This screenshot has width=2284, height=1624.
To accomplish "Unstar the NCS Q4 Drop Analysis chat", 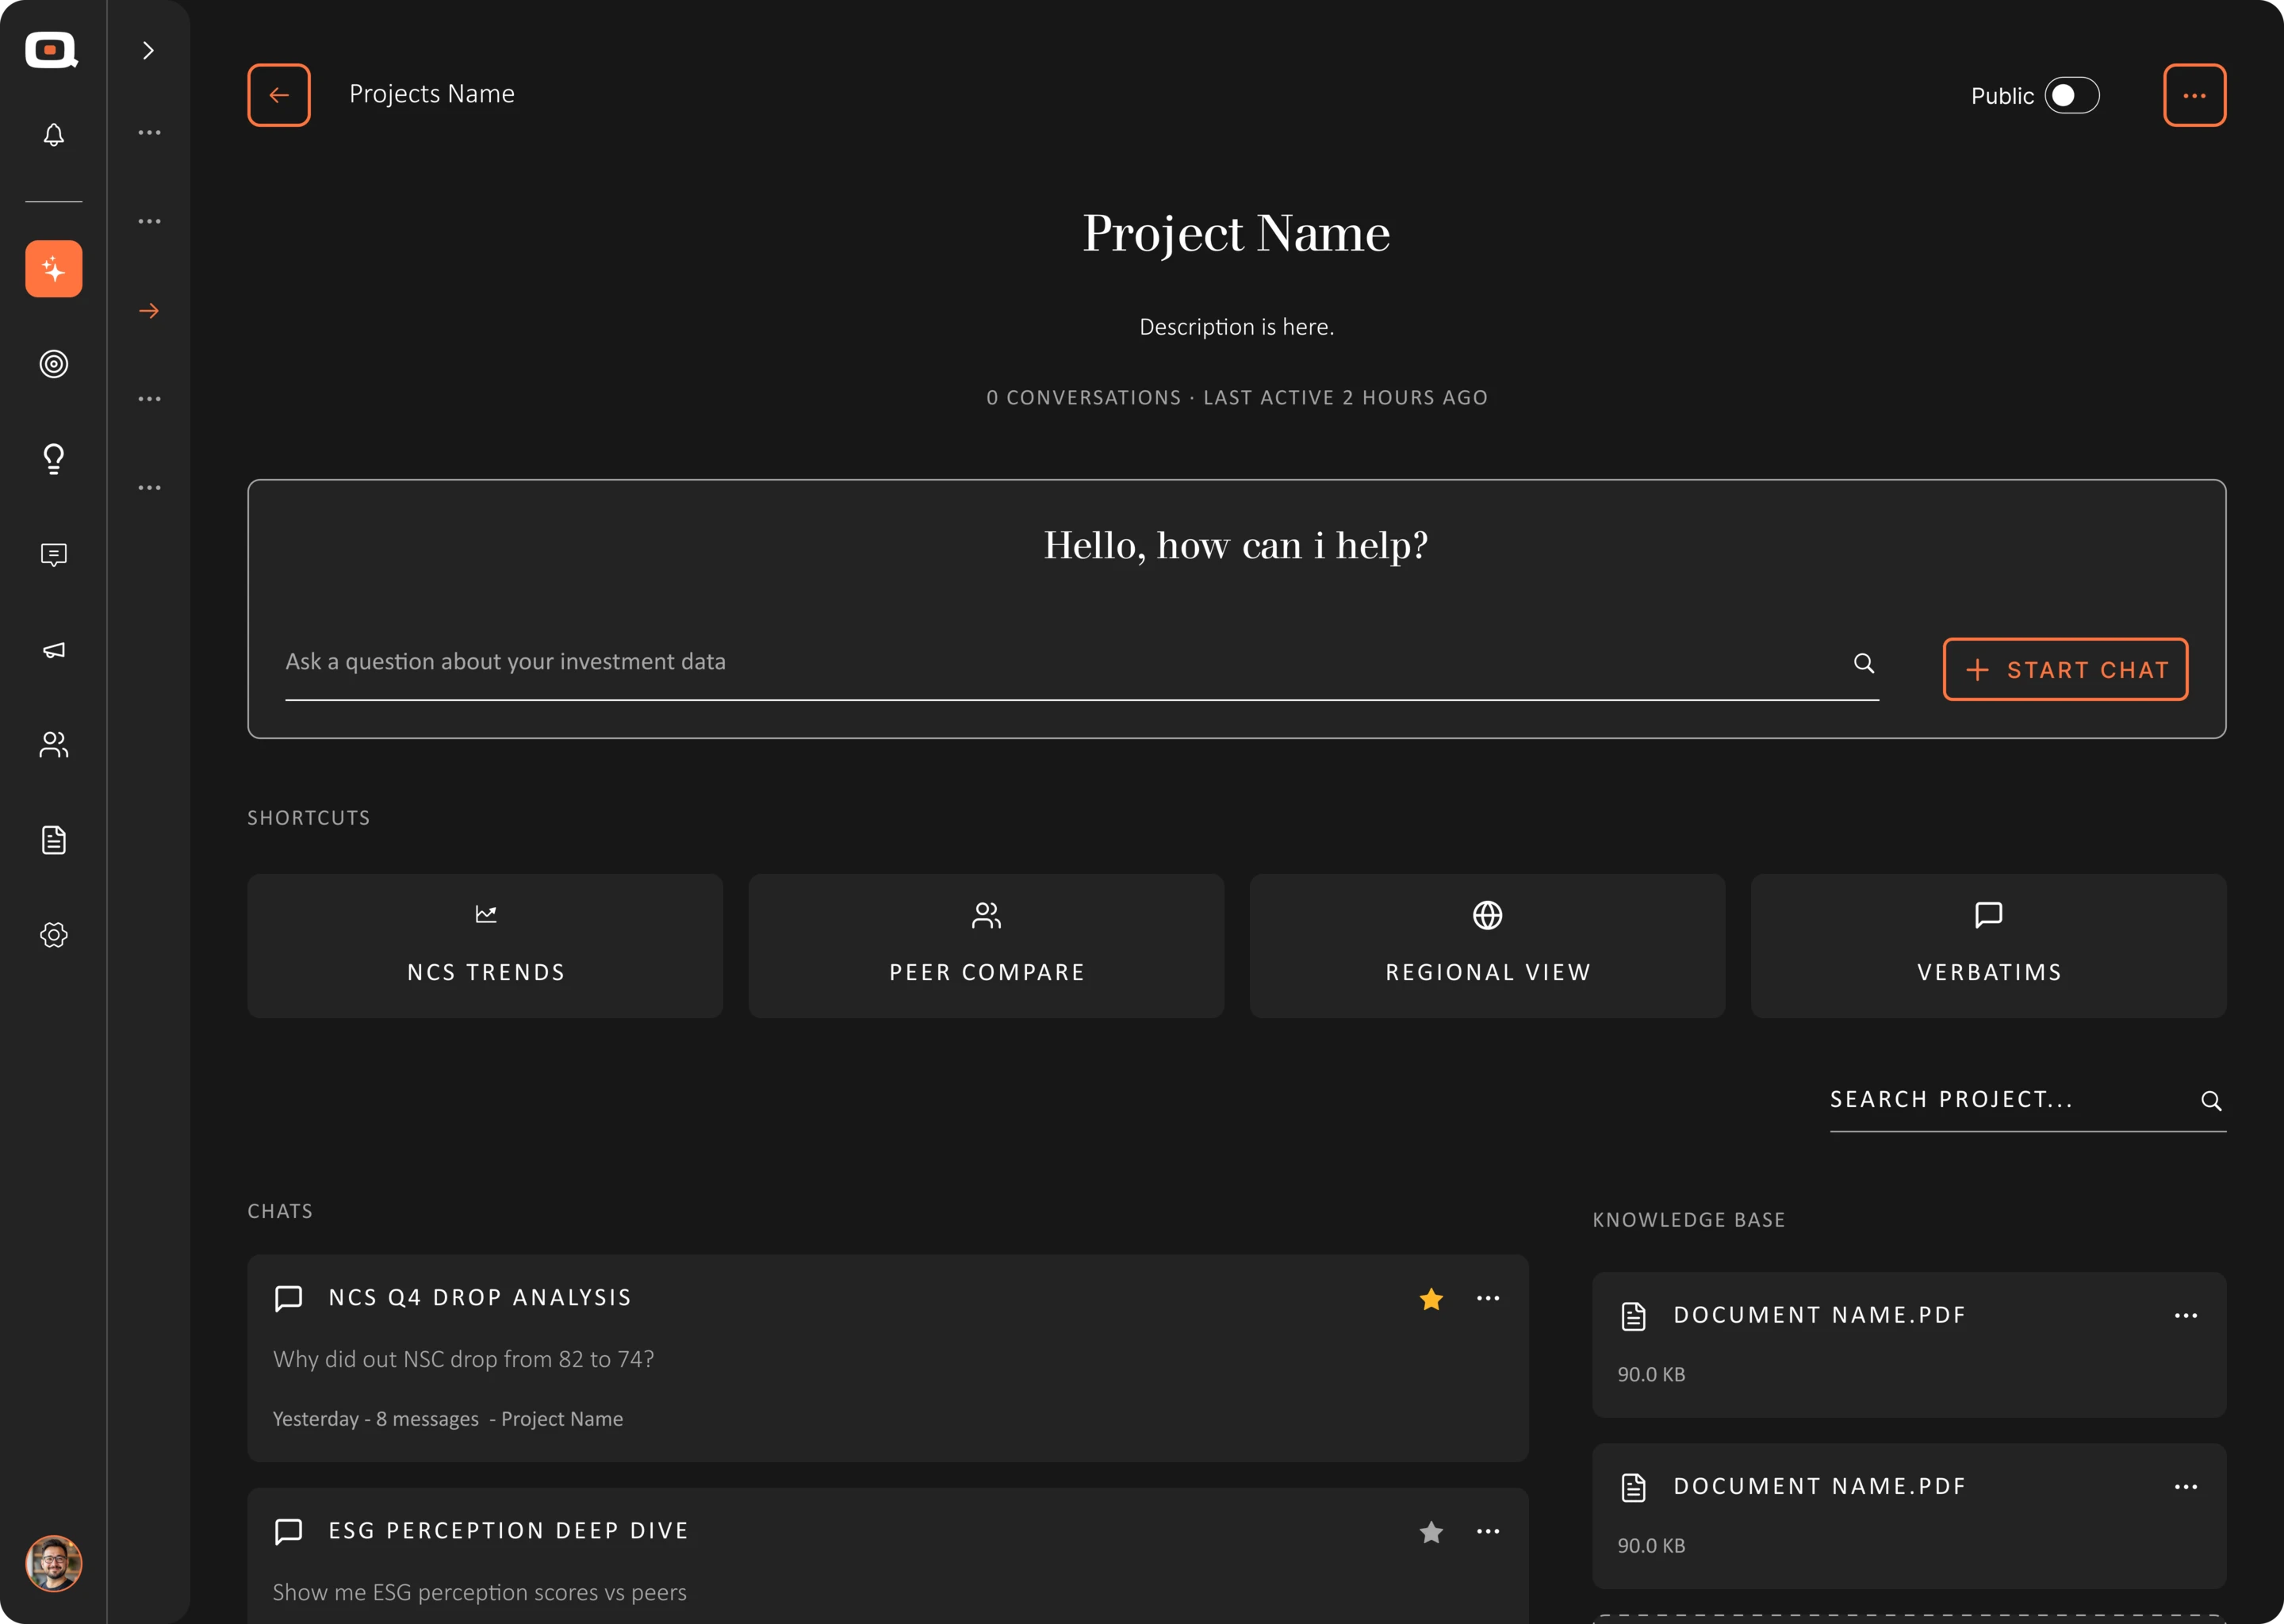I will [1431, 1298].
